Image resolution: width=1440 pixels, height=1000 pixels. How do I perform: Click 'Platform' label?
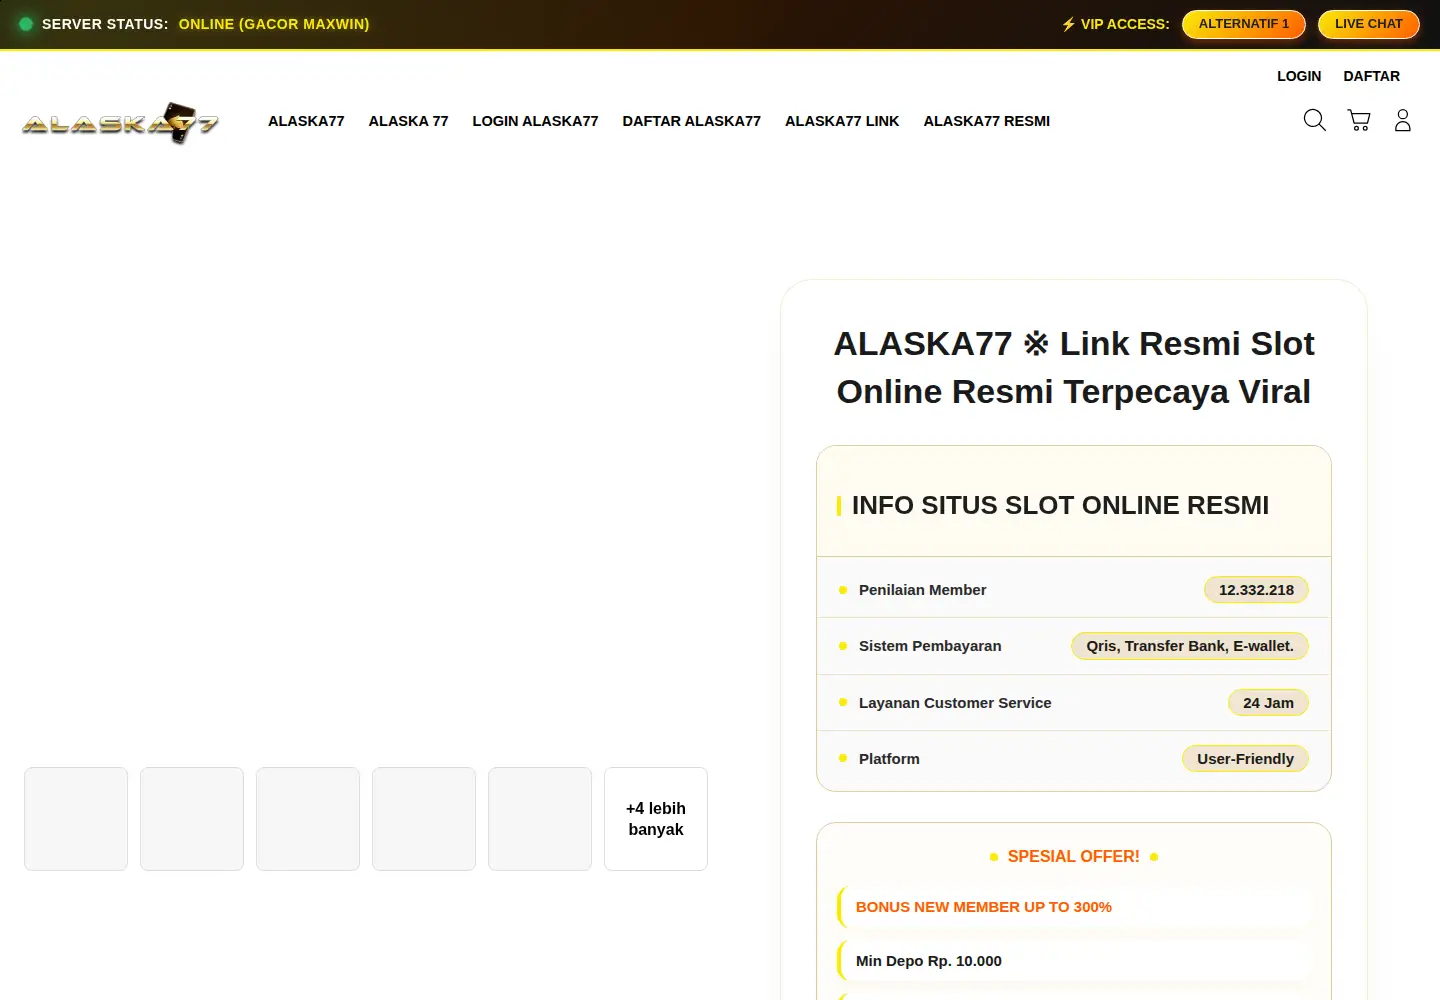[889, 759]
